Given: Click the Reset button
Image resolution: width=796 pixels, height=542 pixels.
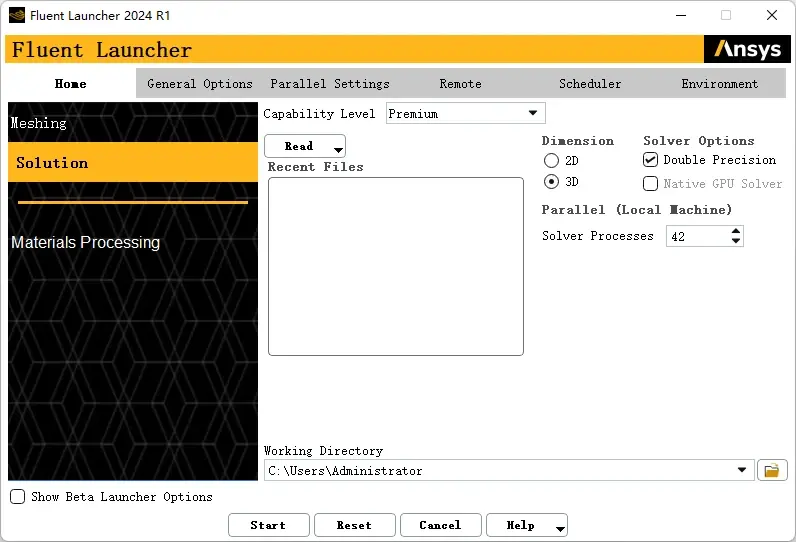Looking at the screenshot, I should [354, 525].
